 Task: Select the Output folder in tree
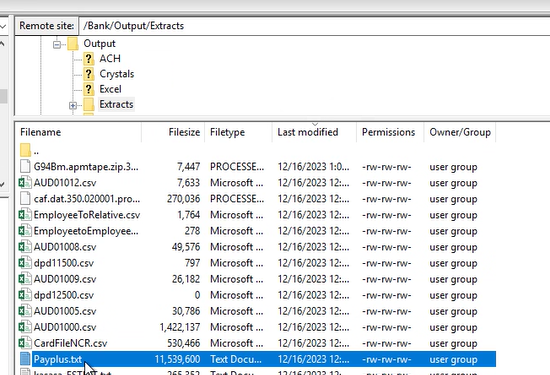[x=99, y=43]
